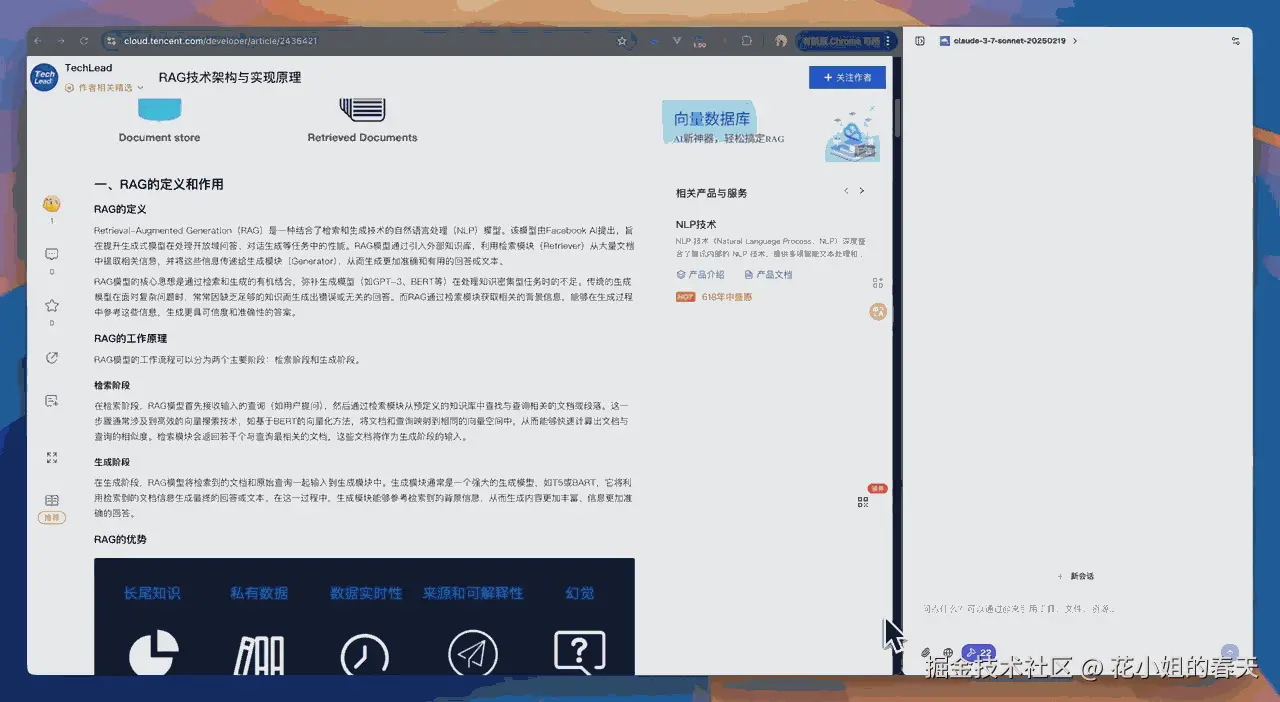Share the article via the share icon
The image size is (1280, 702).
[52, 357]
